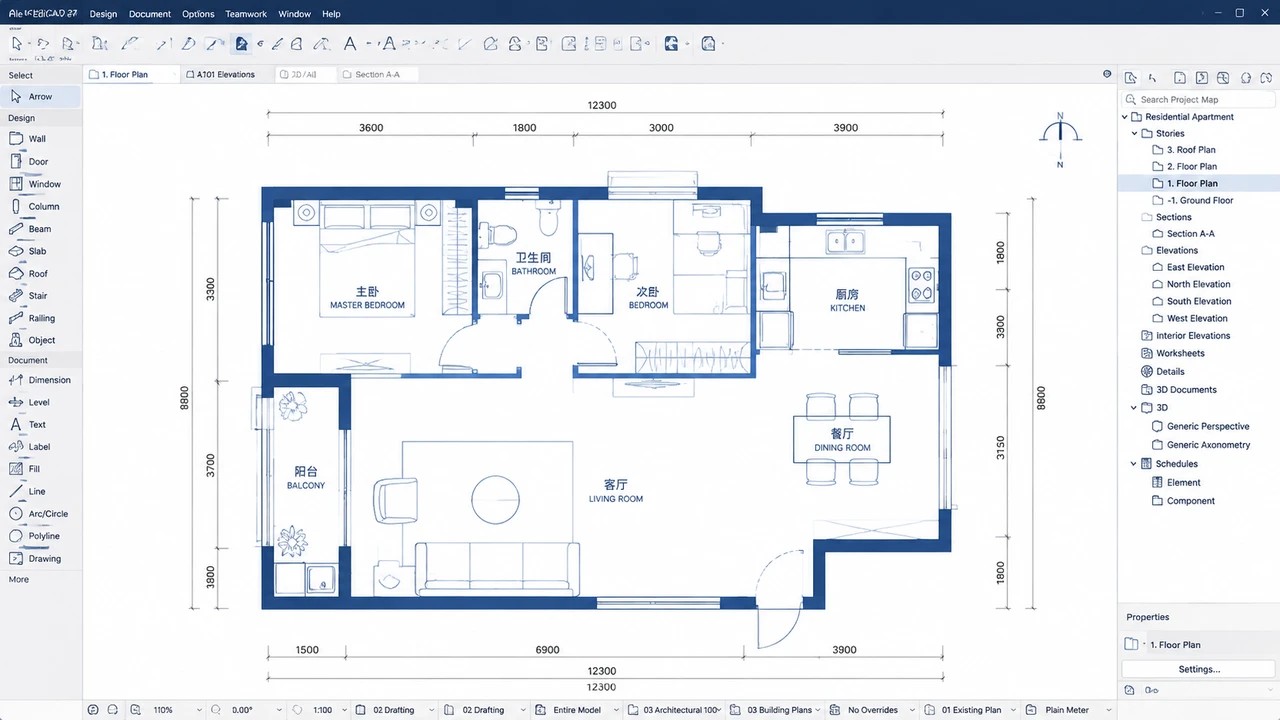Viewport: 1280px width, 720px height.
Task: Select the Wall tool
Action: (x=40, y=139)
